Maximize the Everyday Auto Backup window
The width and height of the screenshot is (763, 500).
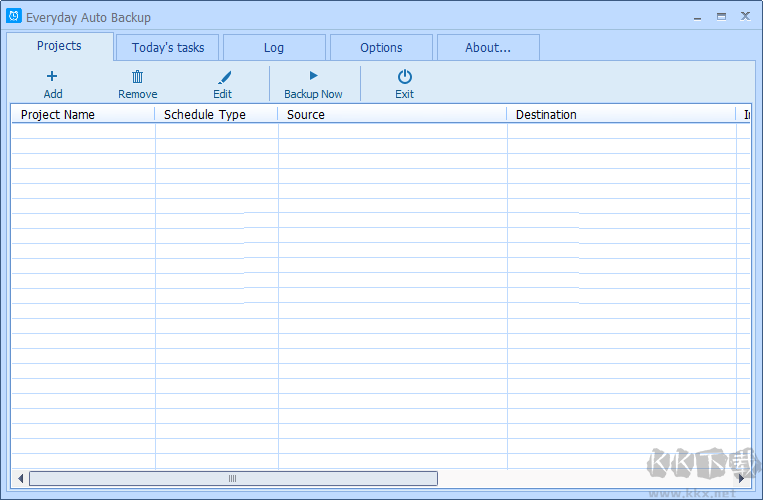(721, 16)
